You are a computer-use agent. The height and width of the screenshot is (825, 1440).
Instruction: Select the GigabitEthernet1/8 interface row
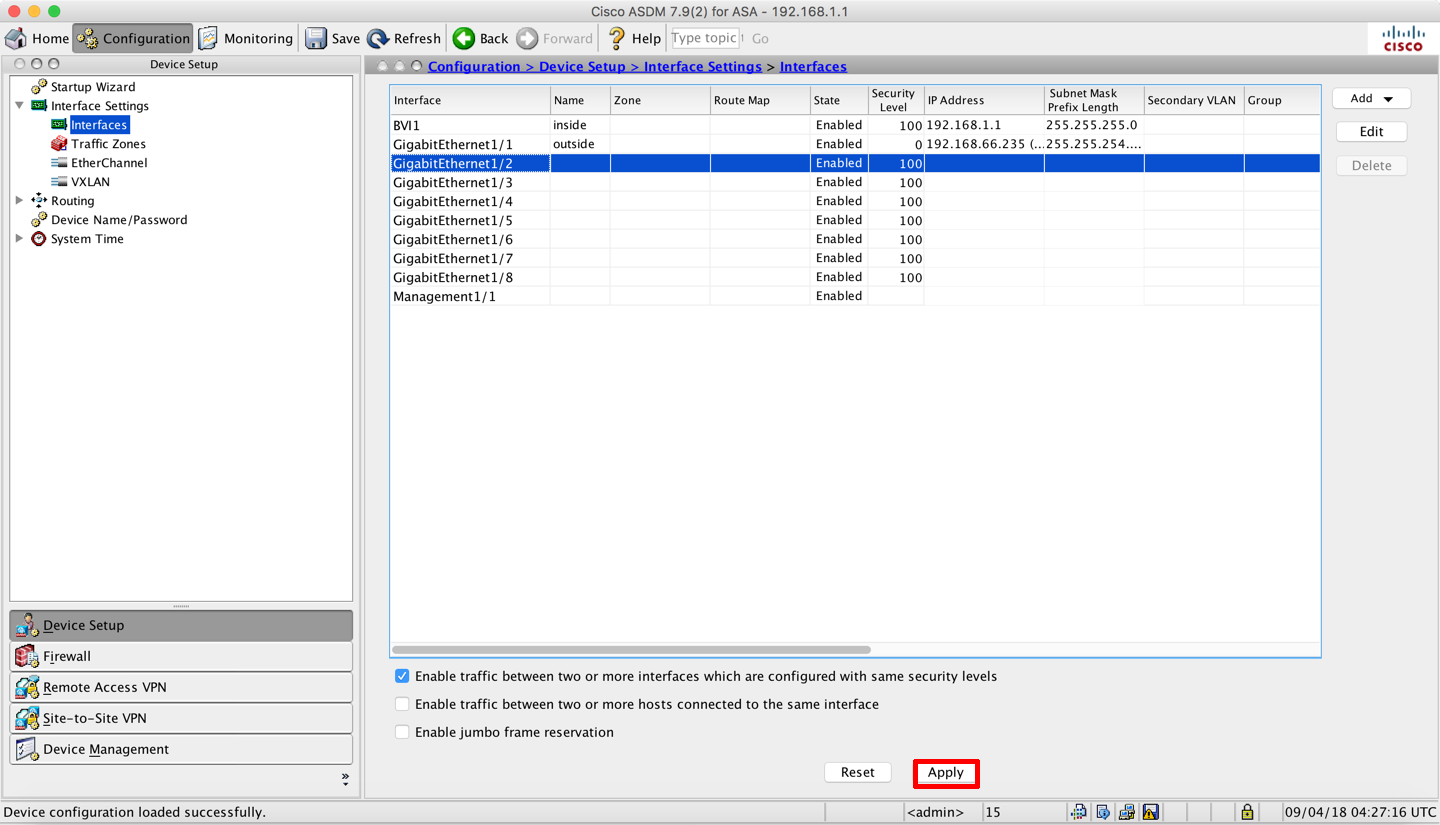855,277
